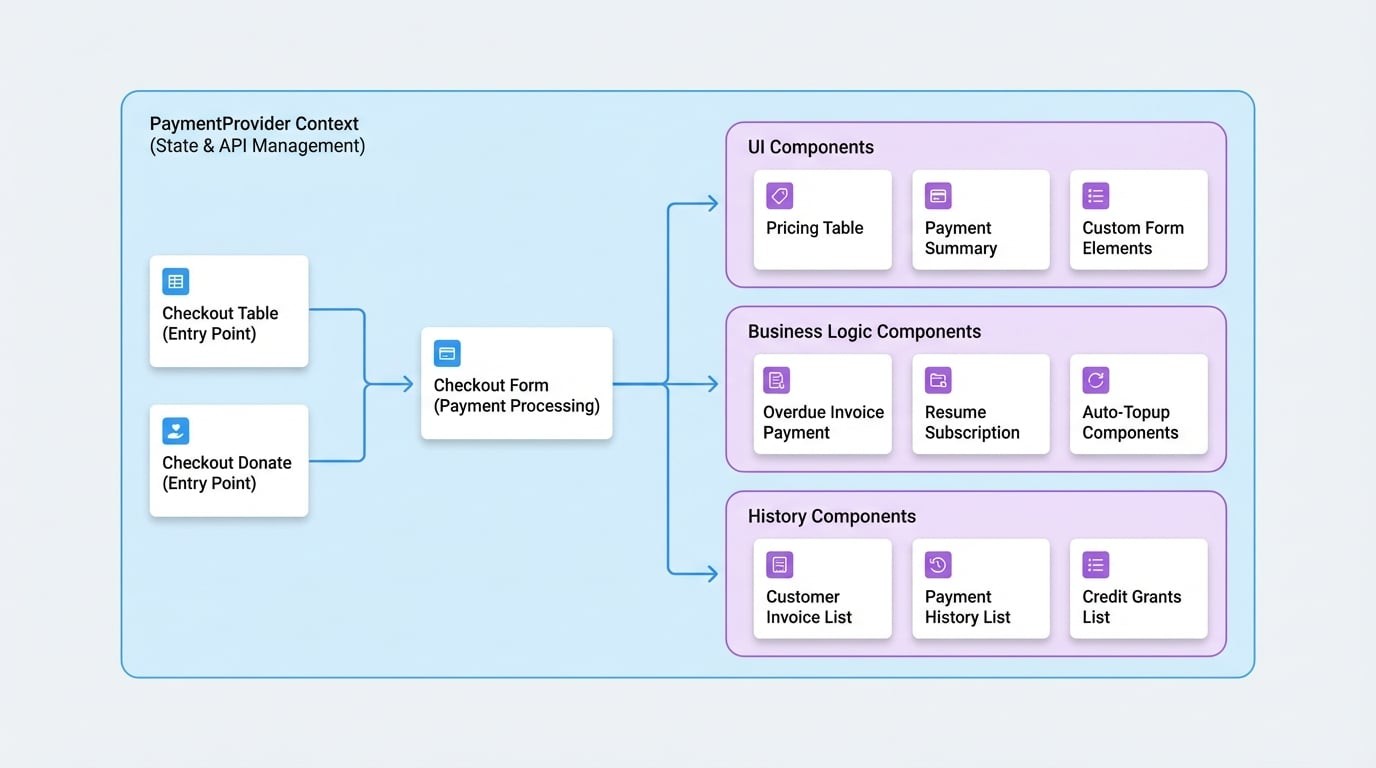Select the Checkout Form processing node
This screenshot has height=768, width=1376.
(x=516, y=383)
